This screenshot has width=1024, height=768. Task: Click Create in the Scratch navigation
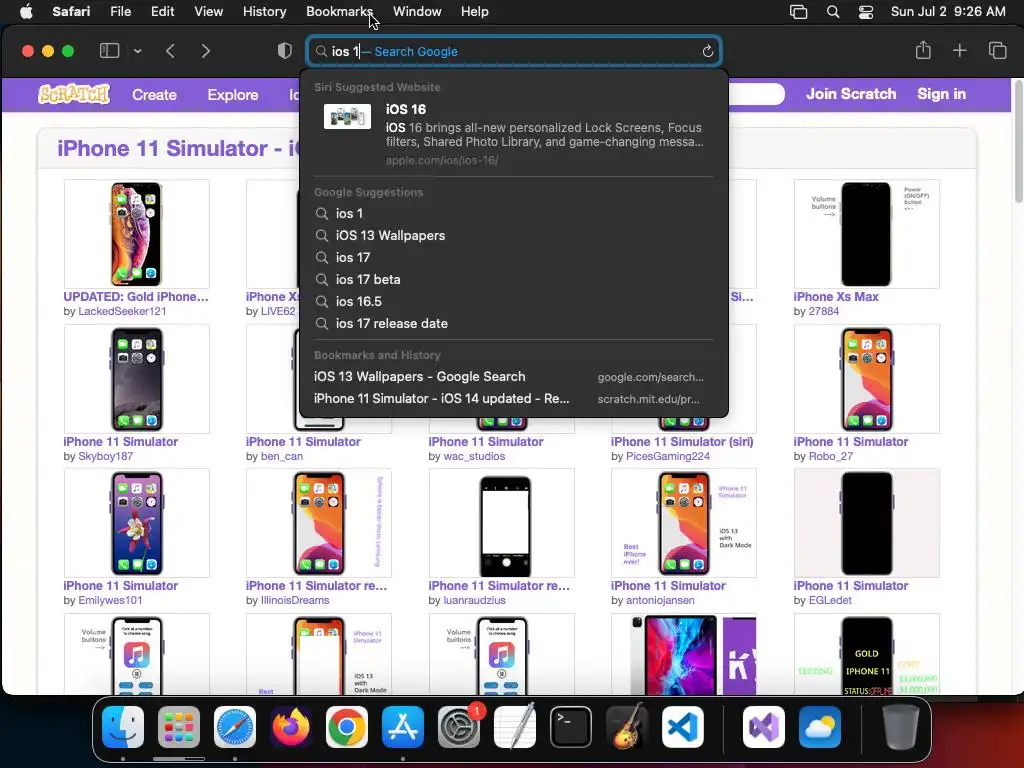point(154,95)
